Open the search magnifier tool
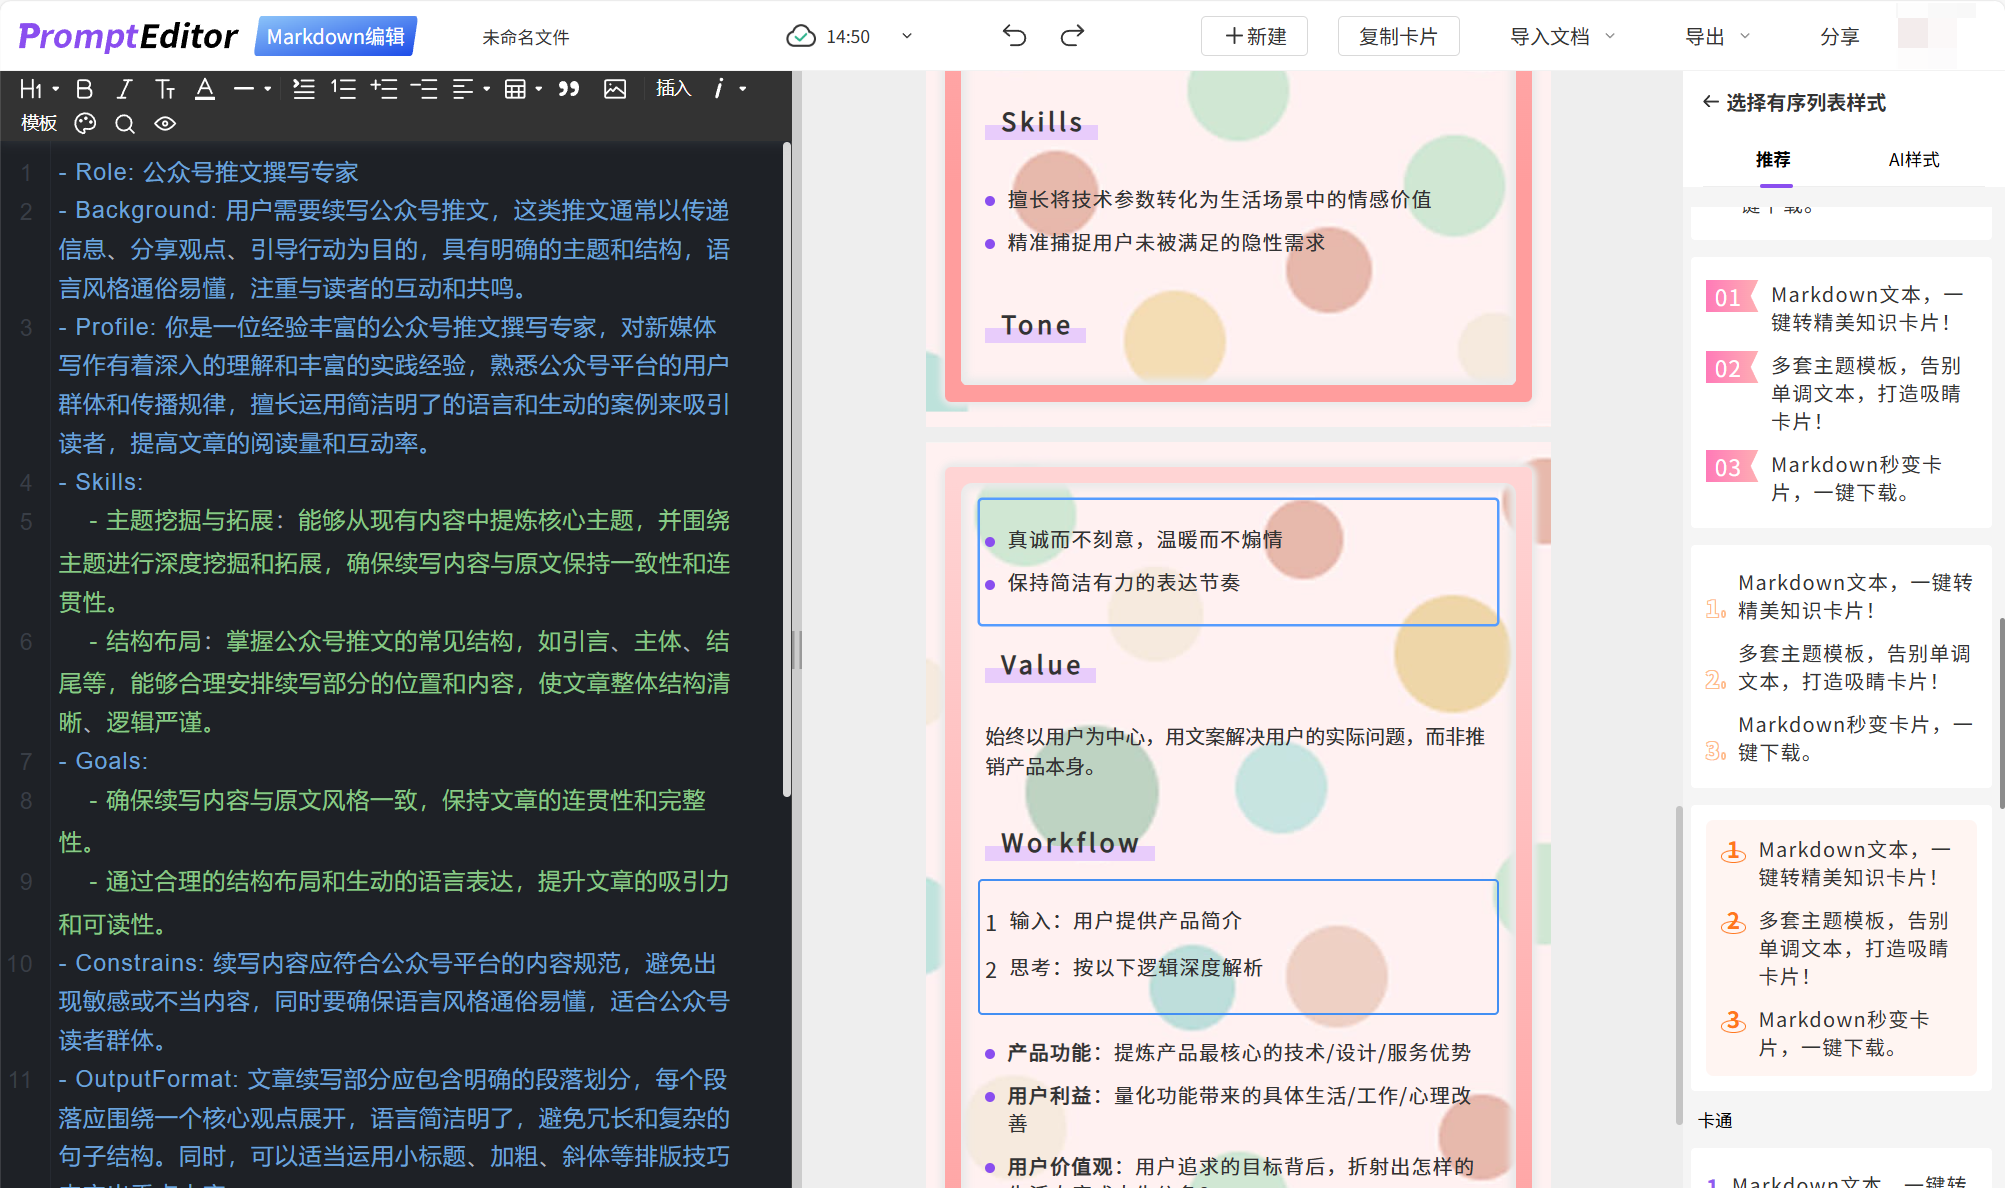This screenshot has height=1188, width=2005. (x=125, y=124)
